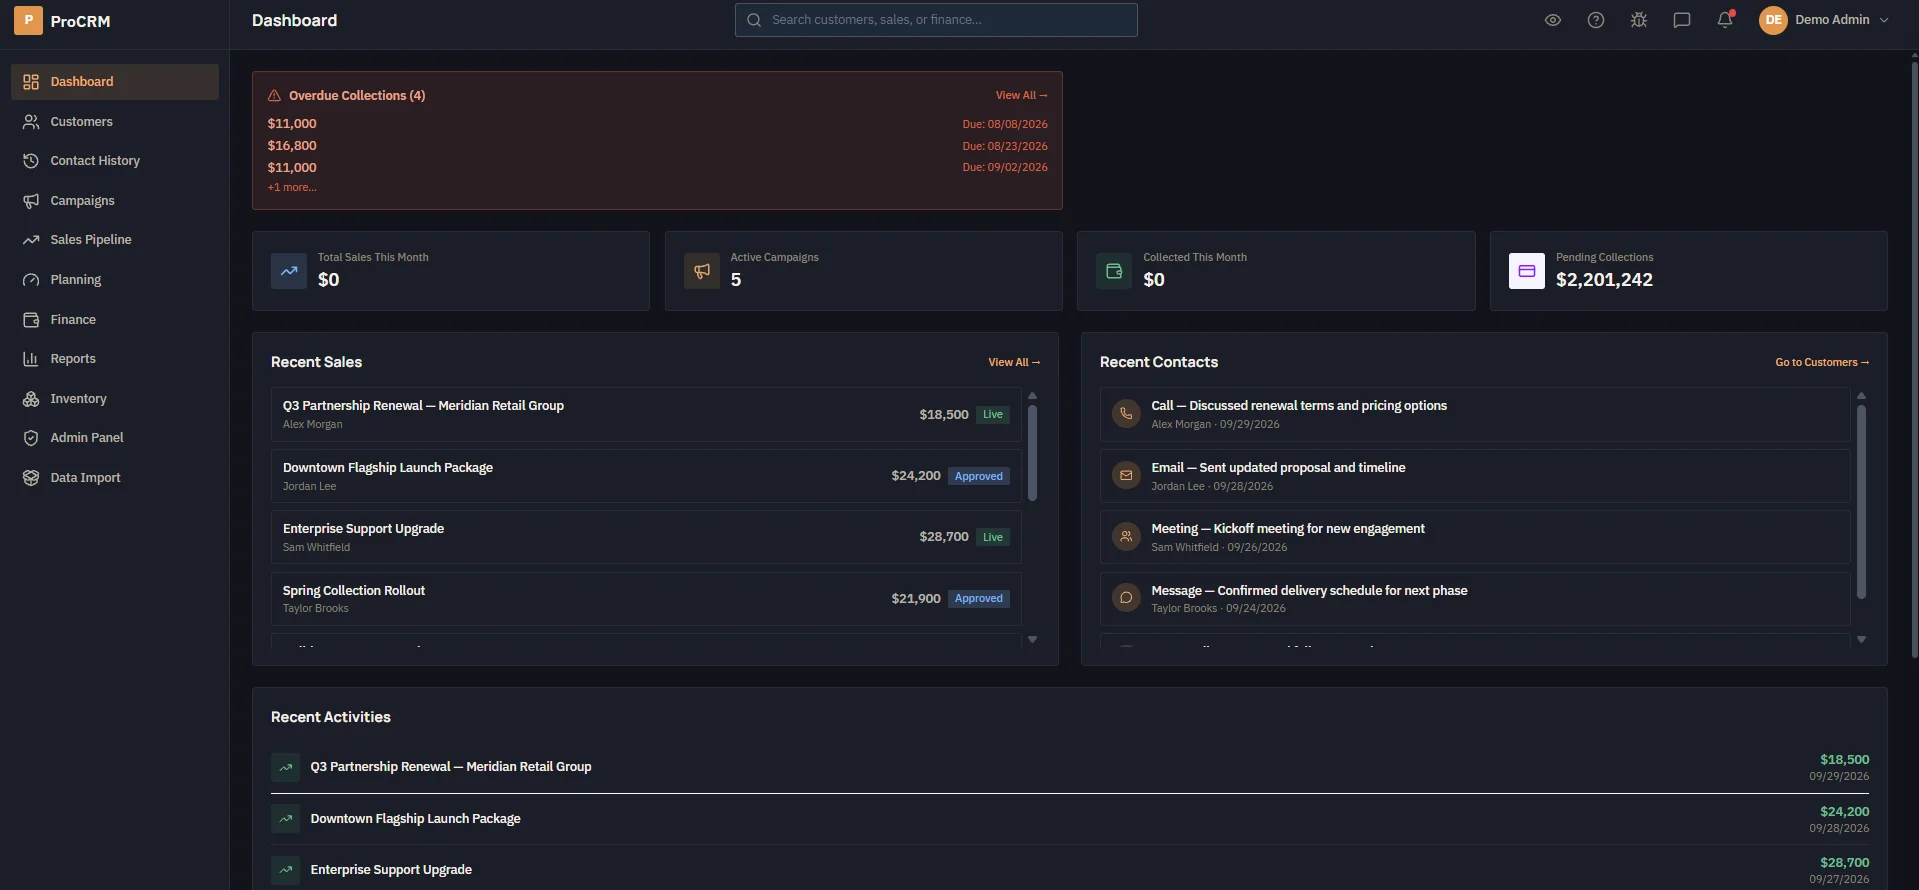Open the chat messages icon

[x=1682, y=20]
